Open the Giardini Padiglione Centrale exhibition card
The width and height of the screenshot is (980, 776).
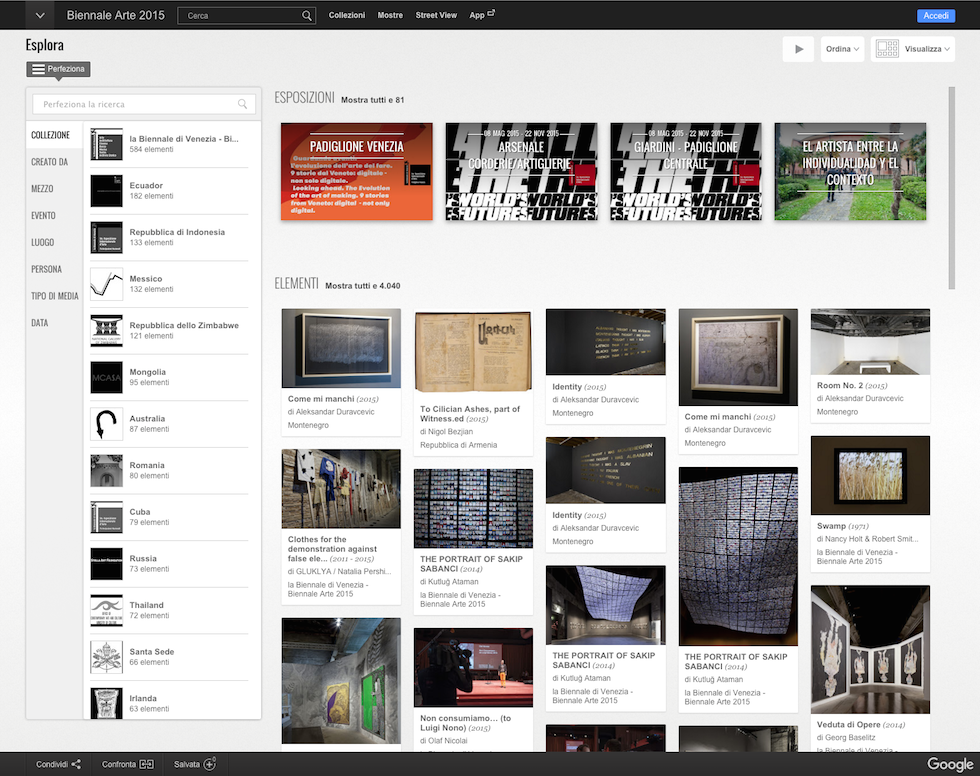click(686, 171)
